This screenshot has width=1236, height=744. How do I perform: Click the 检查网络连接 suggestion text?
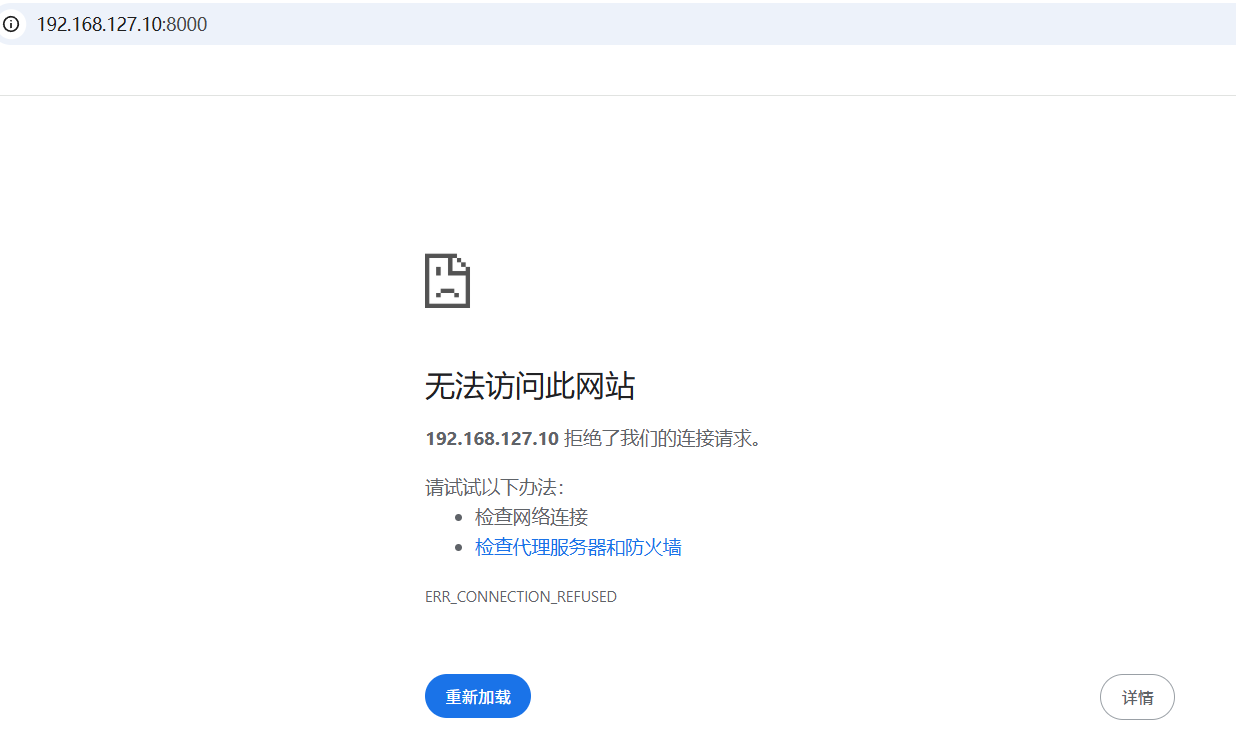point(531,517)
